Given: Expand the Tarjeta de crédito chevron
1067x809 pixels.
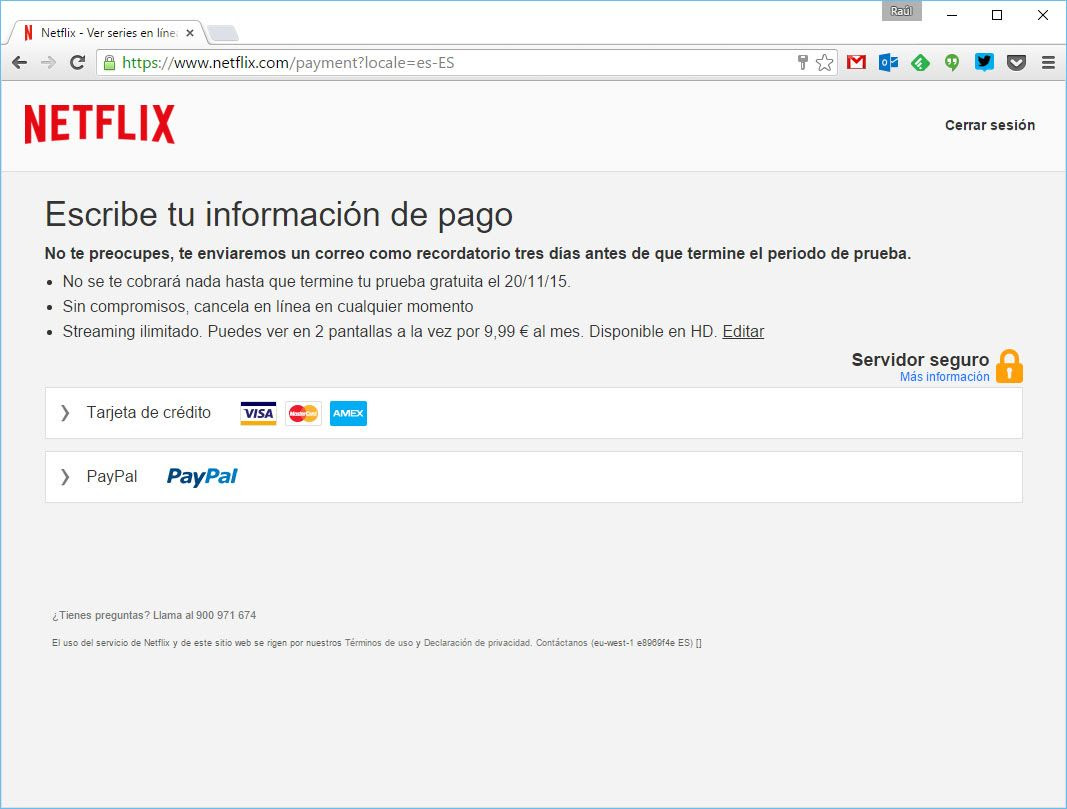Looking at the screenshot, I should [65, 413].
